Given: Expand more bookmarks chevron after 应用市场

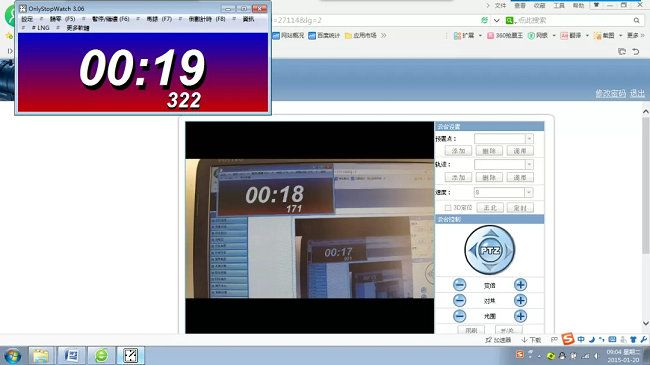Looking at the screenshot, I should [x=384, y=36].
